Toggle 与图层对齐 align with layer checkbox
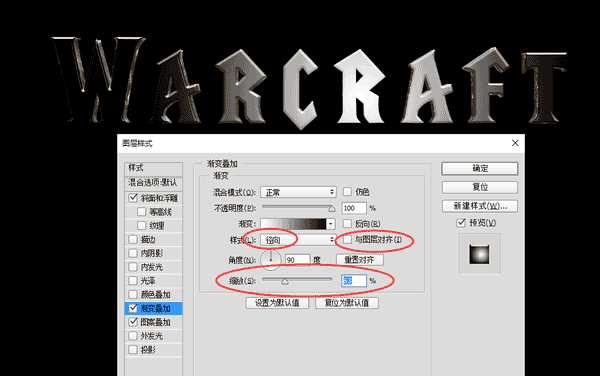600x376 pixels. tap(347, 240)
